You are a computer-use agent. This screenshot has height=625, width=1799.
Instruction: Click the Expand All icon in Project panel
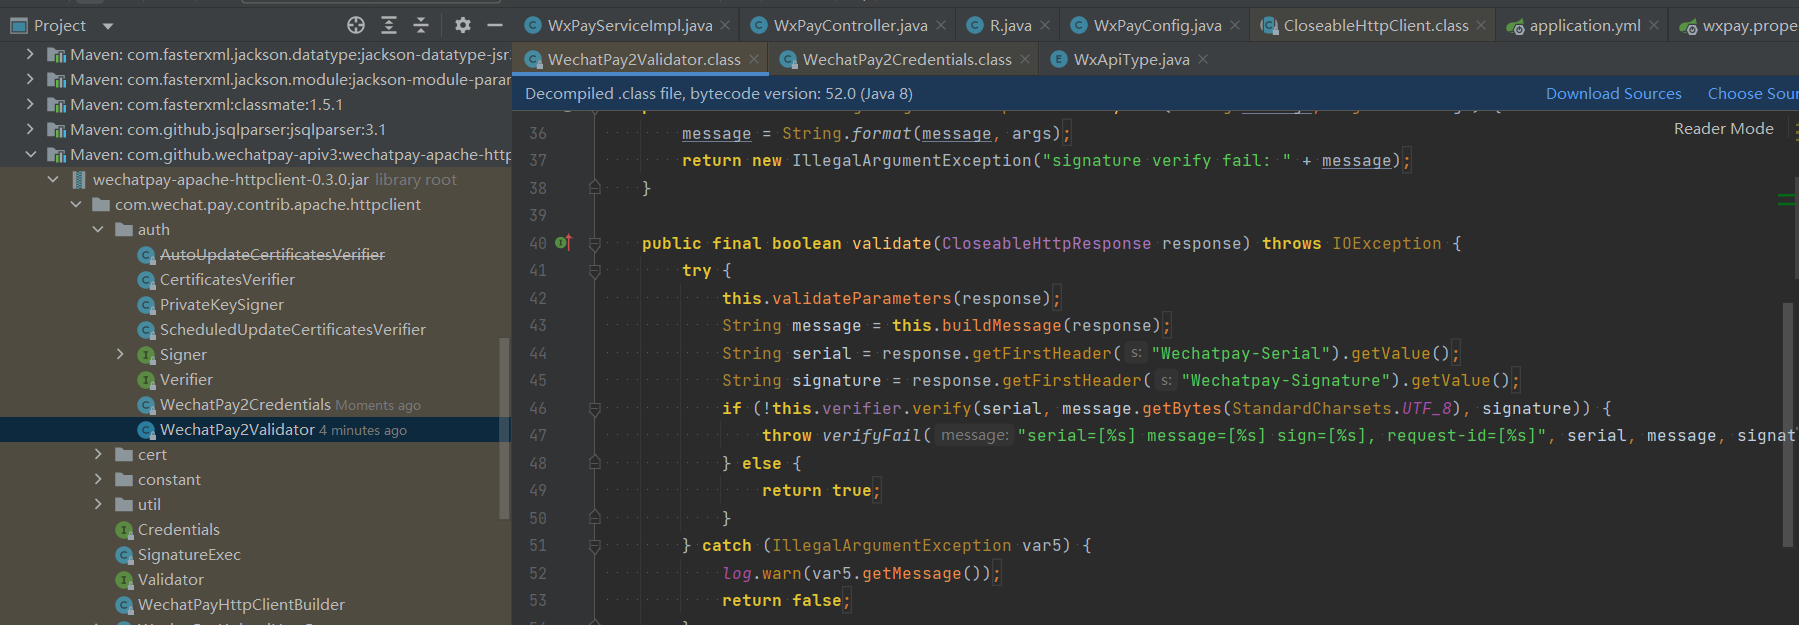(389, 25)
